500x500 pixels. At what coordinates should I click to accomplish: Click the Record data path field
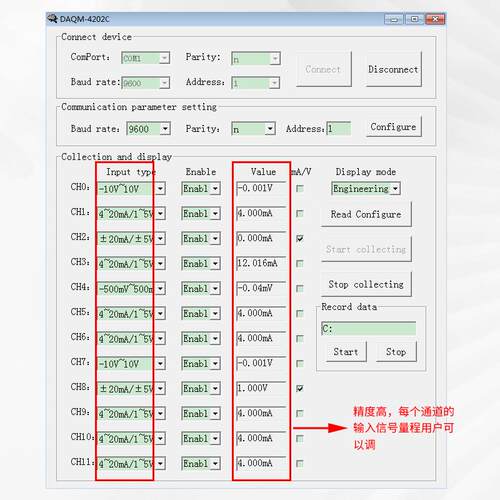369,329
